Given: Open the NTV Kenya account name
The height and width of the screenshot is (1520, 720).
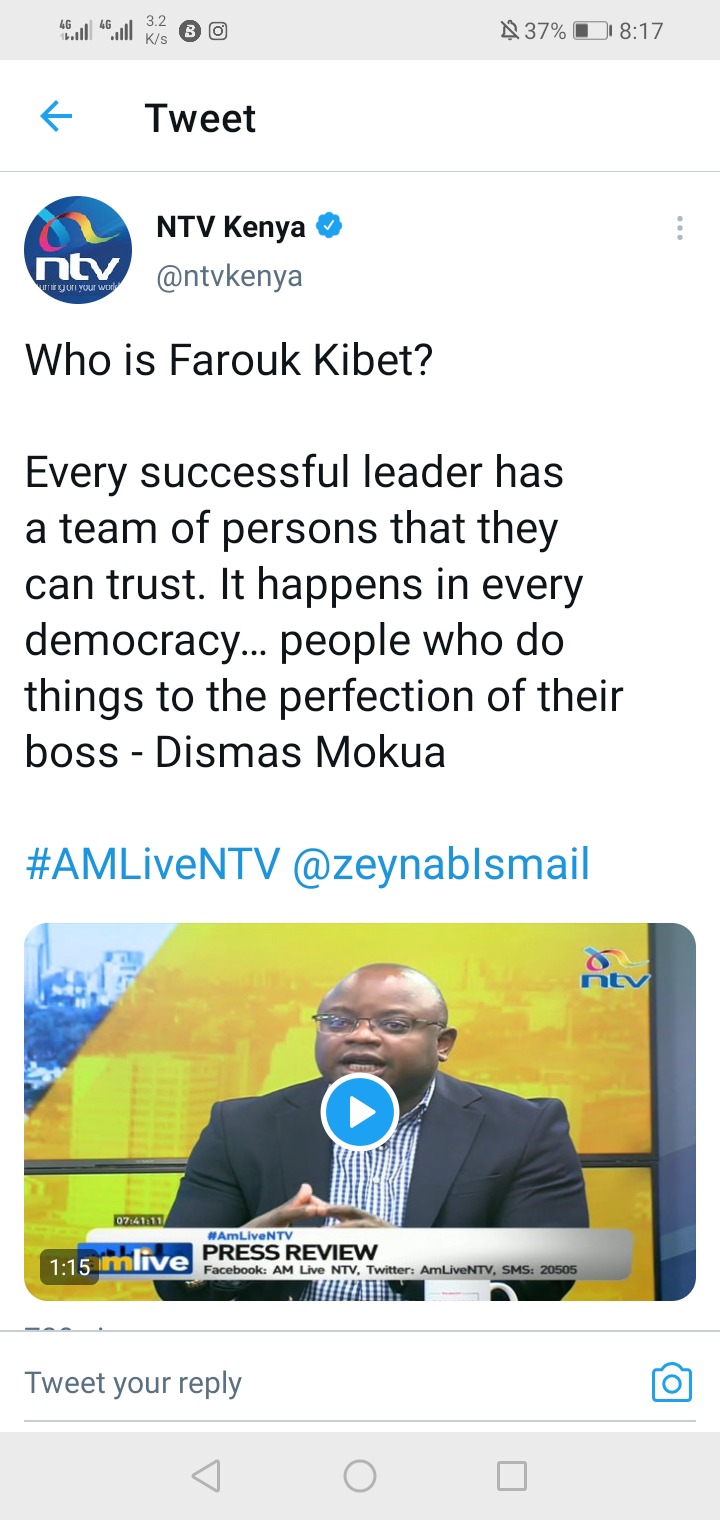Looking at the screenshot, I should [x=231, y=227].
